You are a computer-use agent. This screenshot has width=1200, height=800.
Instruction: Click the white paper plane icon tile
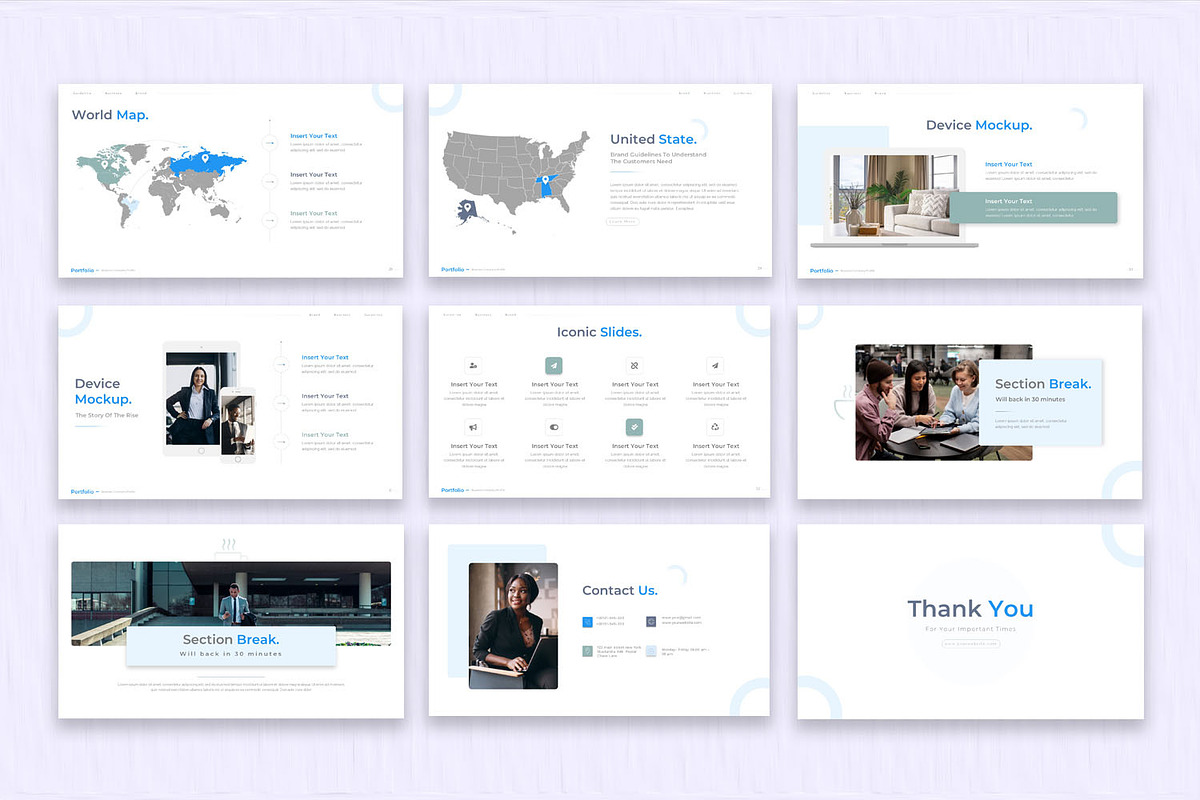[715, 365]
